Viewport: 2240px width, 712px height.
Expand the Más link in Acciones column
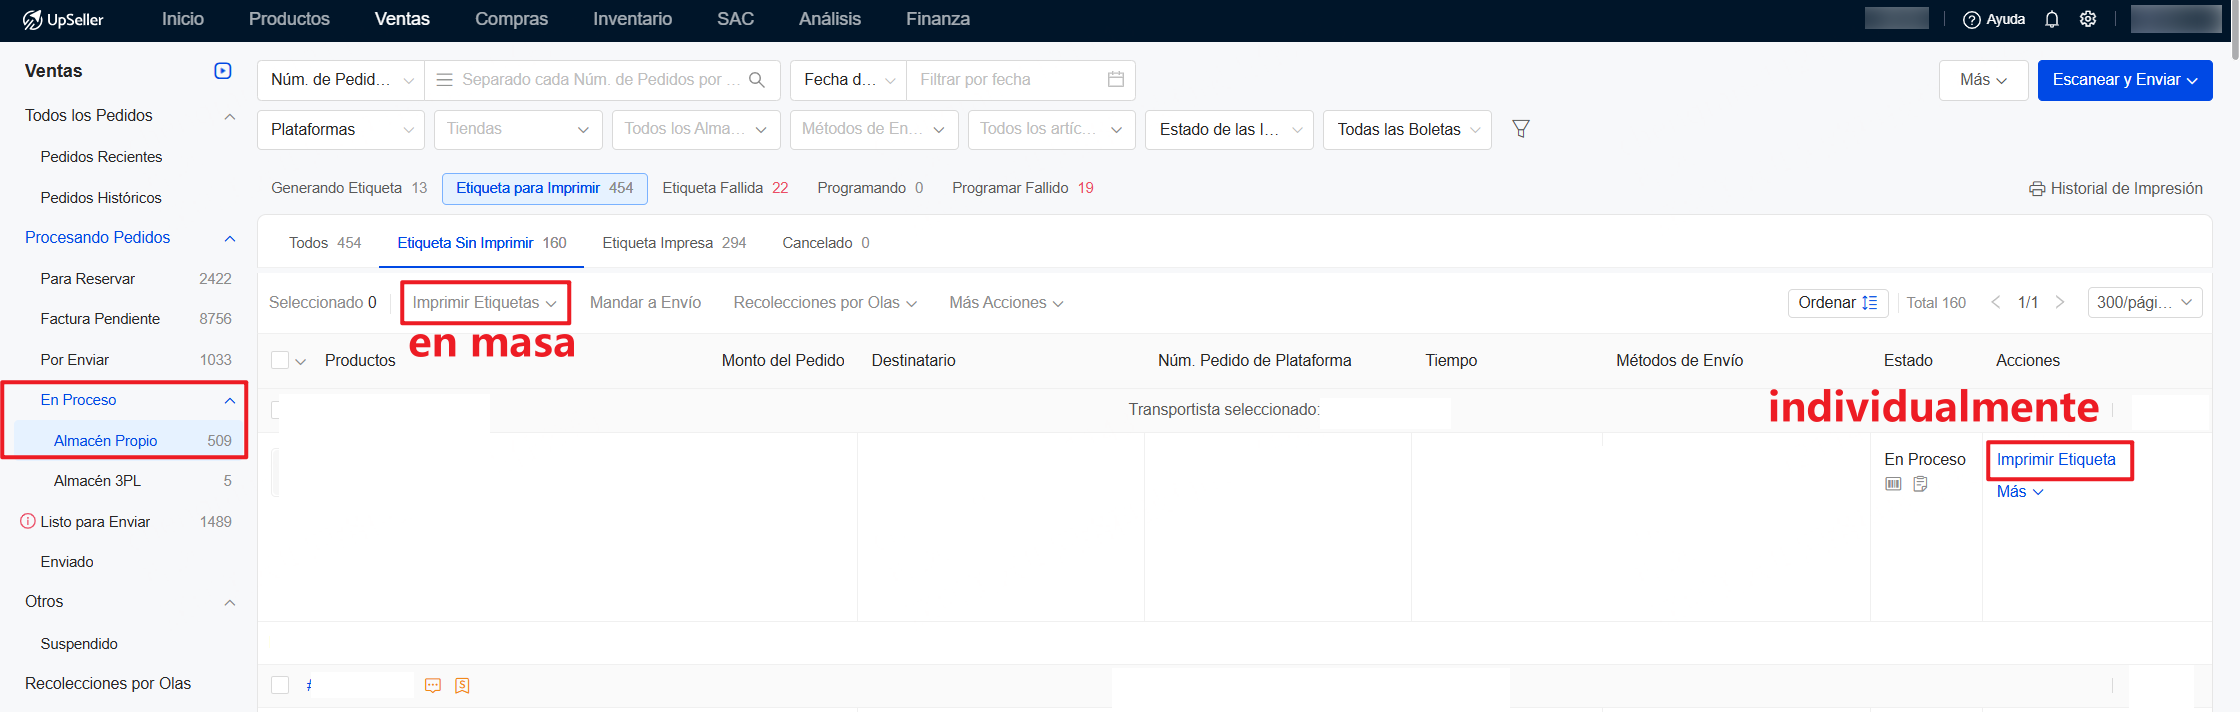tap(2020, 492)
